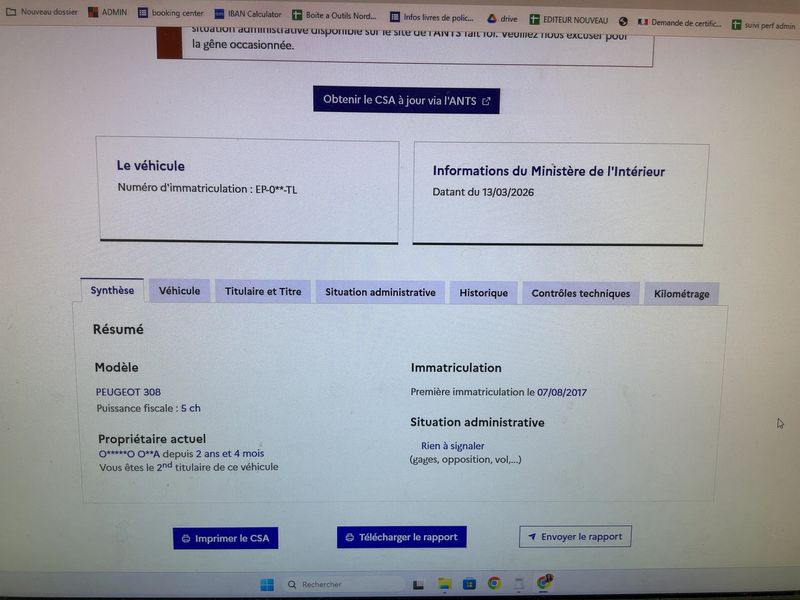Open the Infos livres de polic bookmark
The height and width of the screenshot is (600, 800).
click(432, 17)
